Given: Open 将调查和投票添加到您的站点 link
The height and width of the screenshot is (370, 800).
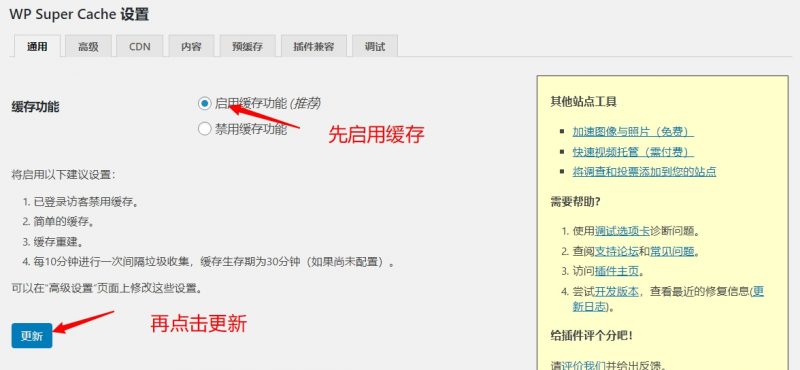Looking at the screenshot, I should 644,171.
